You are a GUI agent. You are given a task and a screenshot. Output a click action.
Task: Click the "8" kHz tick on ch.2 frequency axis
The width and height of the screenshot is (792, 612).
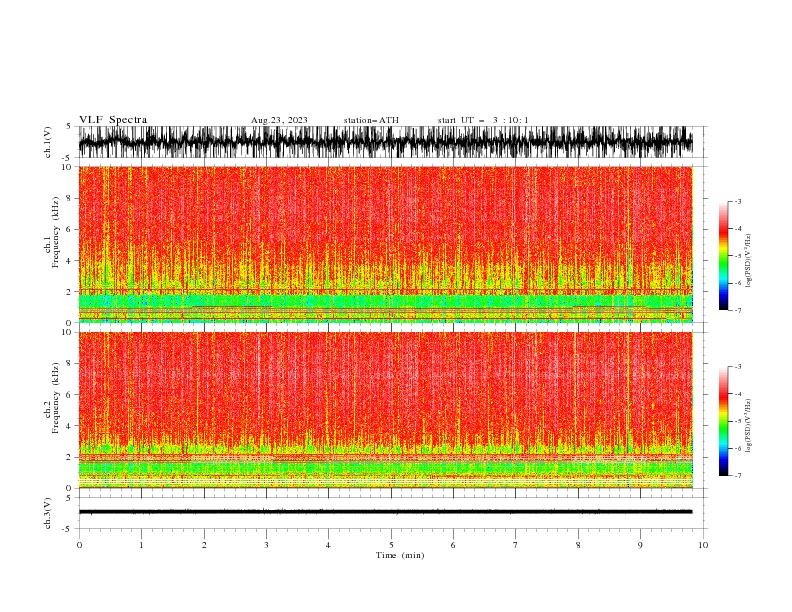coord(70,364)
